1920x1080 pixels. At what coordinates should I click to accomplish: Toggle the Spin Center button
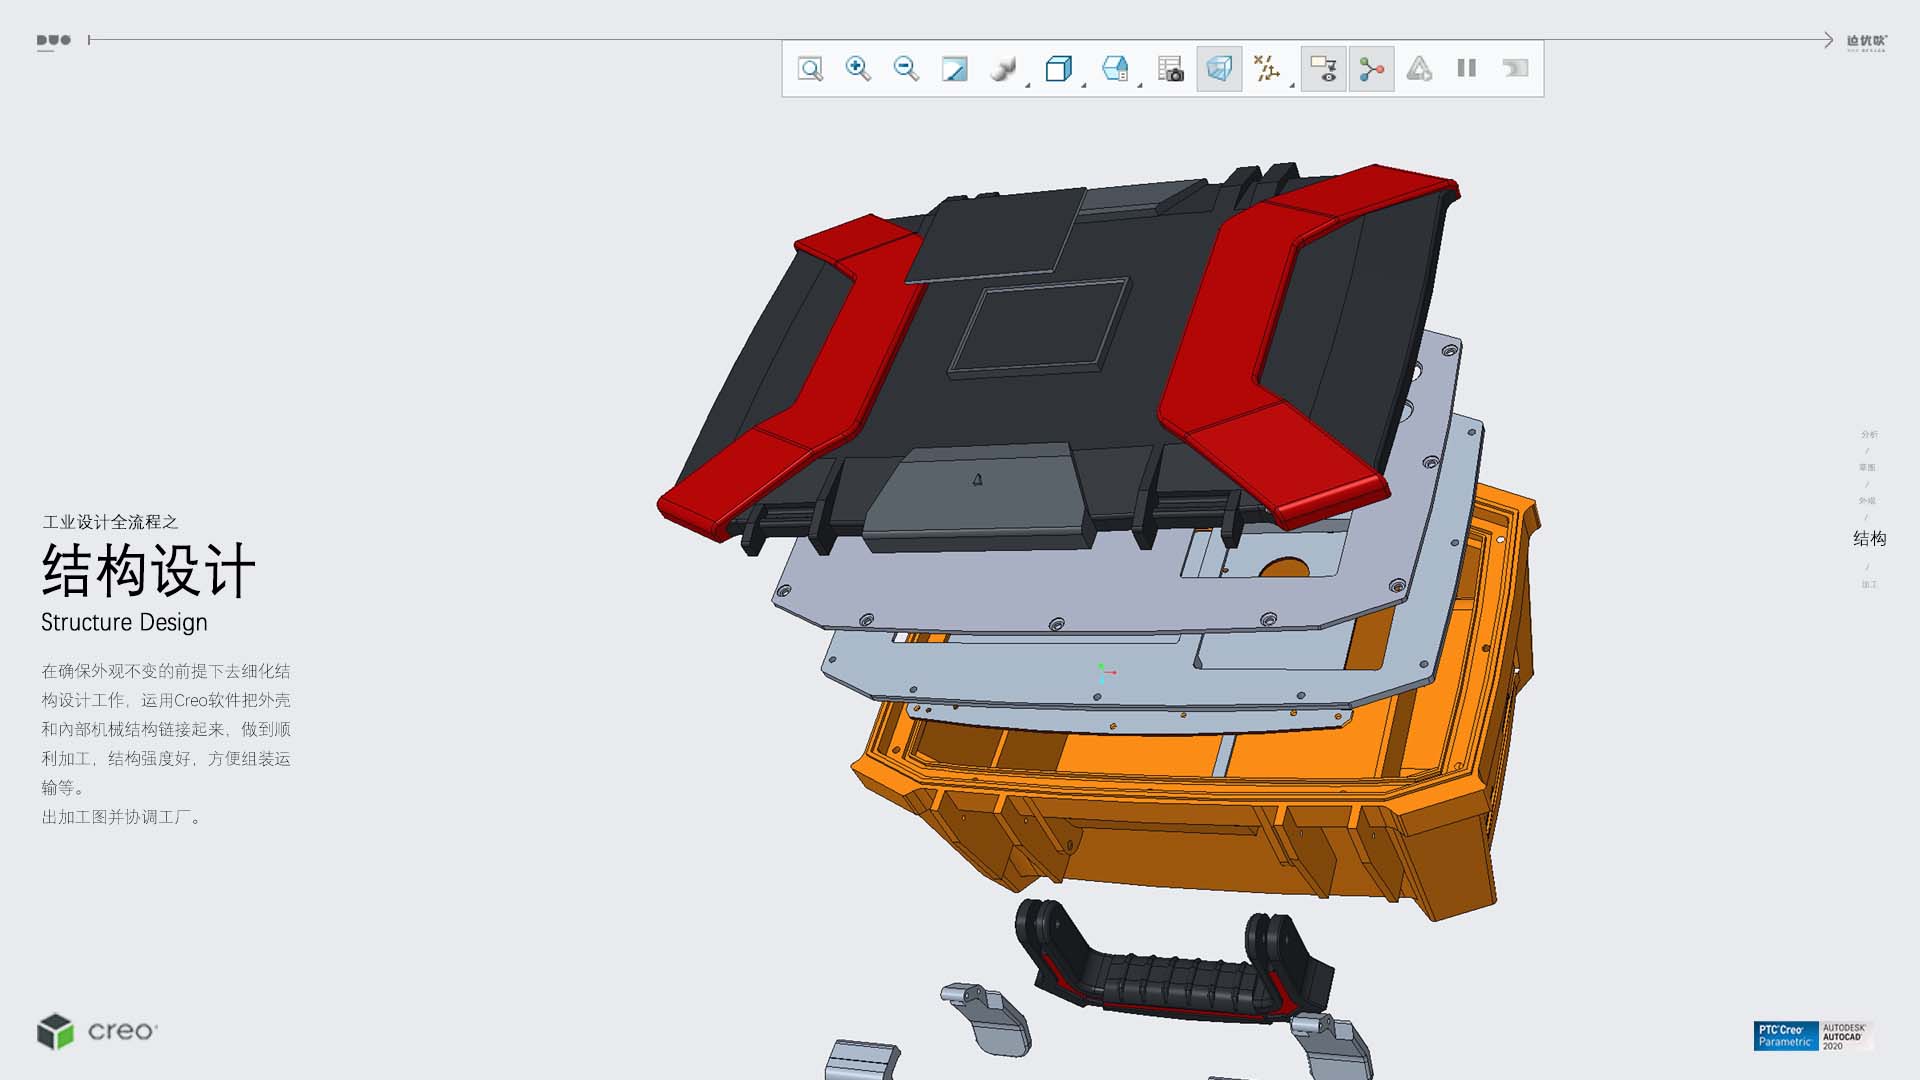click(x=1371, y=69)
